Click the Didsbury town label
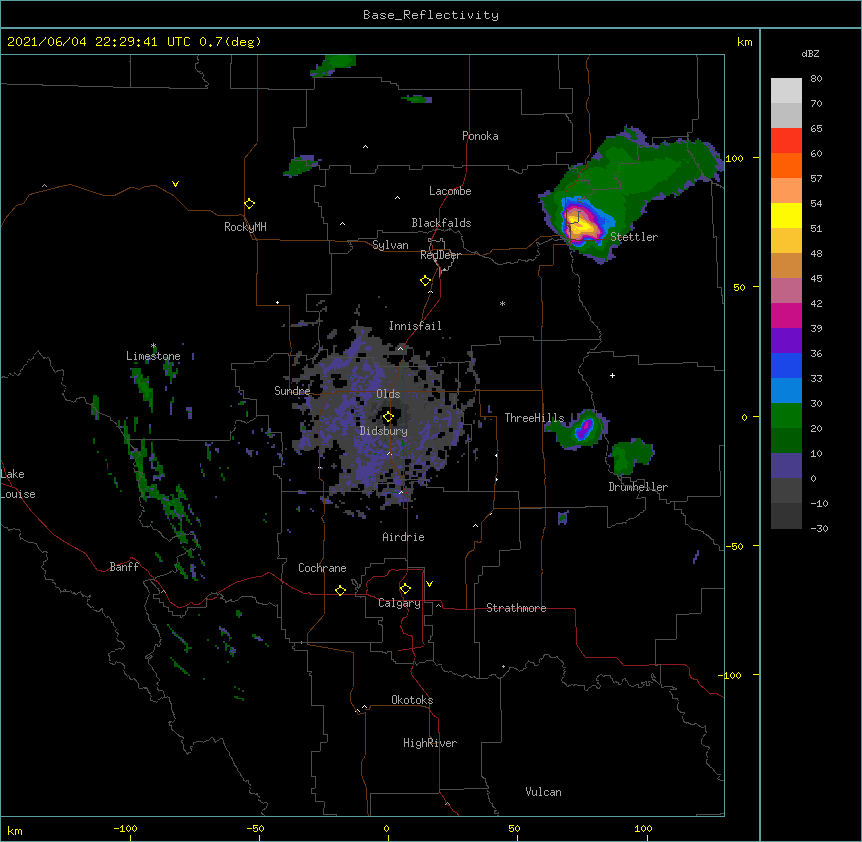This screenshot has width=862, height=842. coord(384,431)
